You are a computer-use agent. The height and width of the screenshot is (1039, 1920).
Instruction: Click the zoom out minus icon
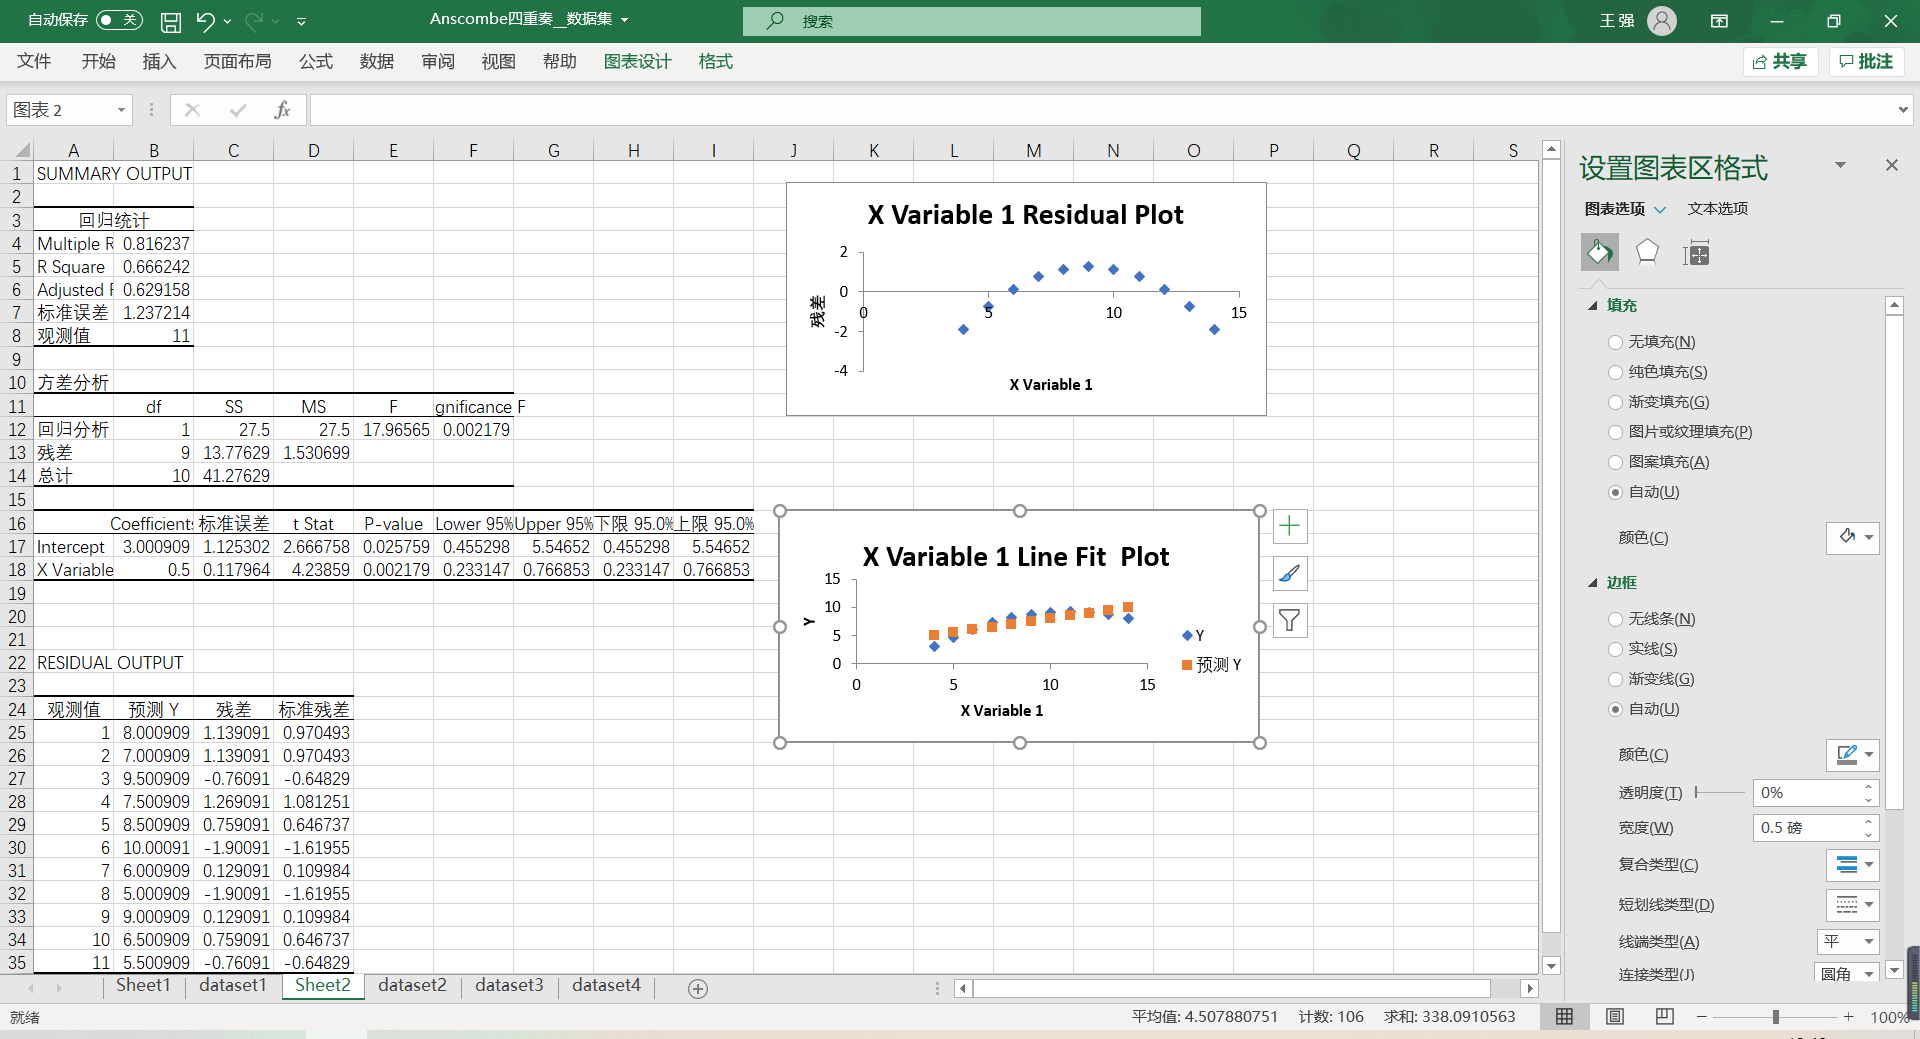[x=1701, y=1016]
